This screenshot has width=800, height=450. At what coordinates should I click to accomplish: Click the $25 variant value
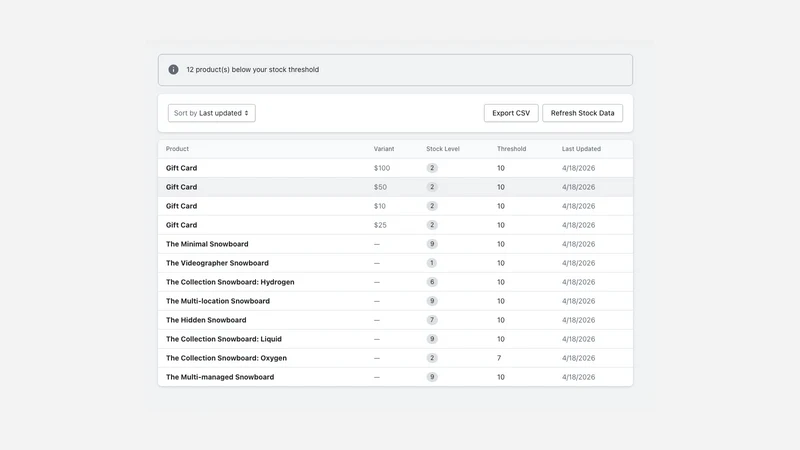(380, 225)
